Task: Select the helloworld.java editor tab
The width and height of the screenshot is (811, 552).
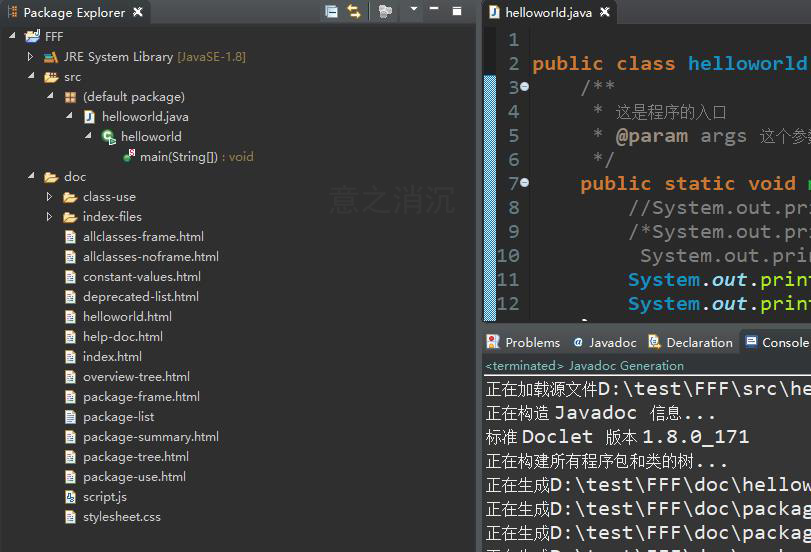Action: 548,12
